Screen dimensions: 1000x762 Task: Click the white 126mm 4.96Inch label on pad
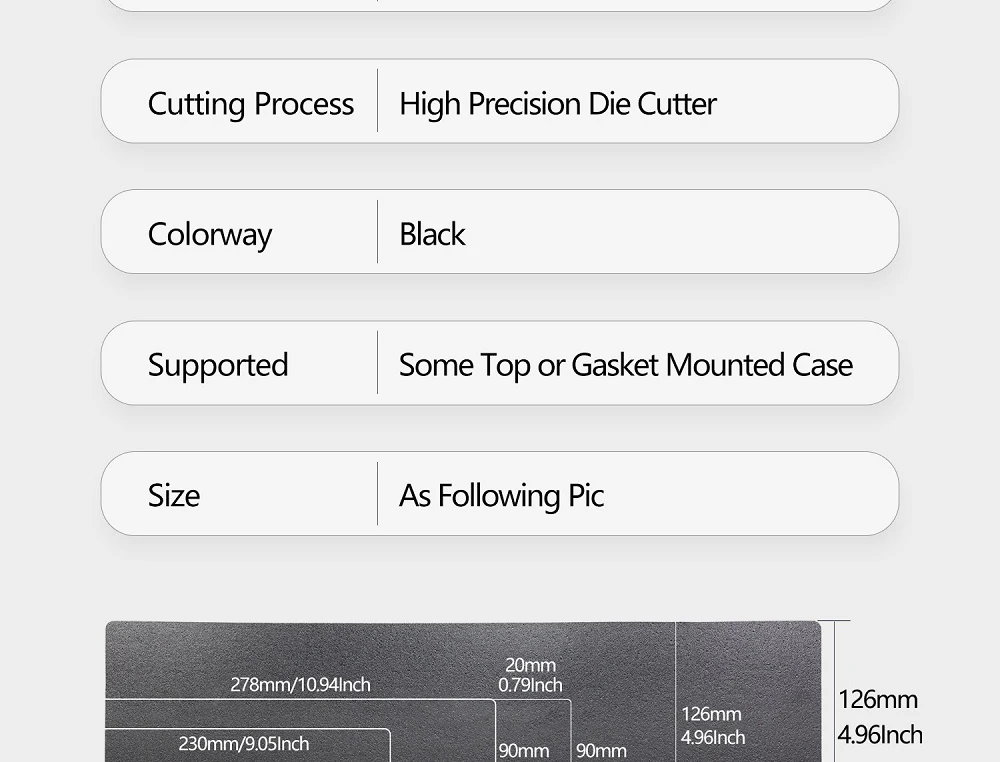[x=713, y=725]
